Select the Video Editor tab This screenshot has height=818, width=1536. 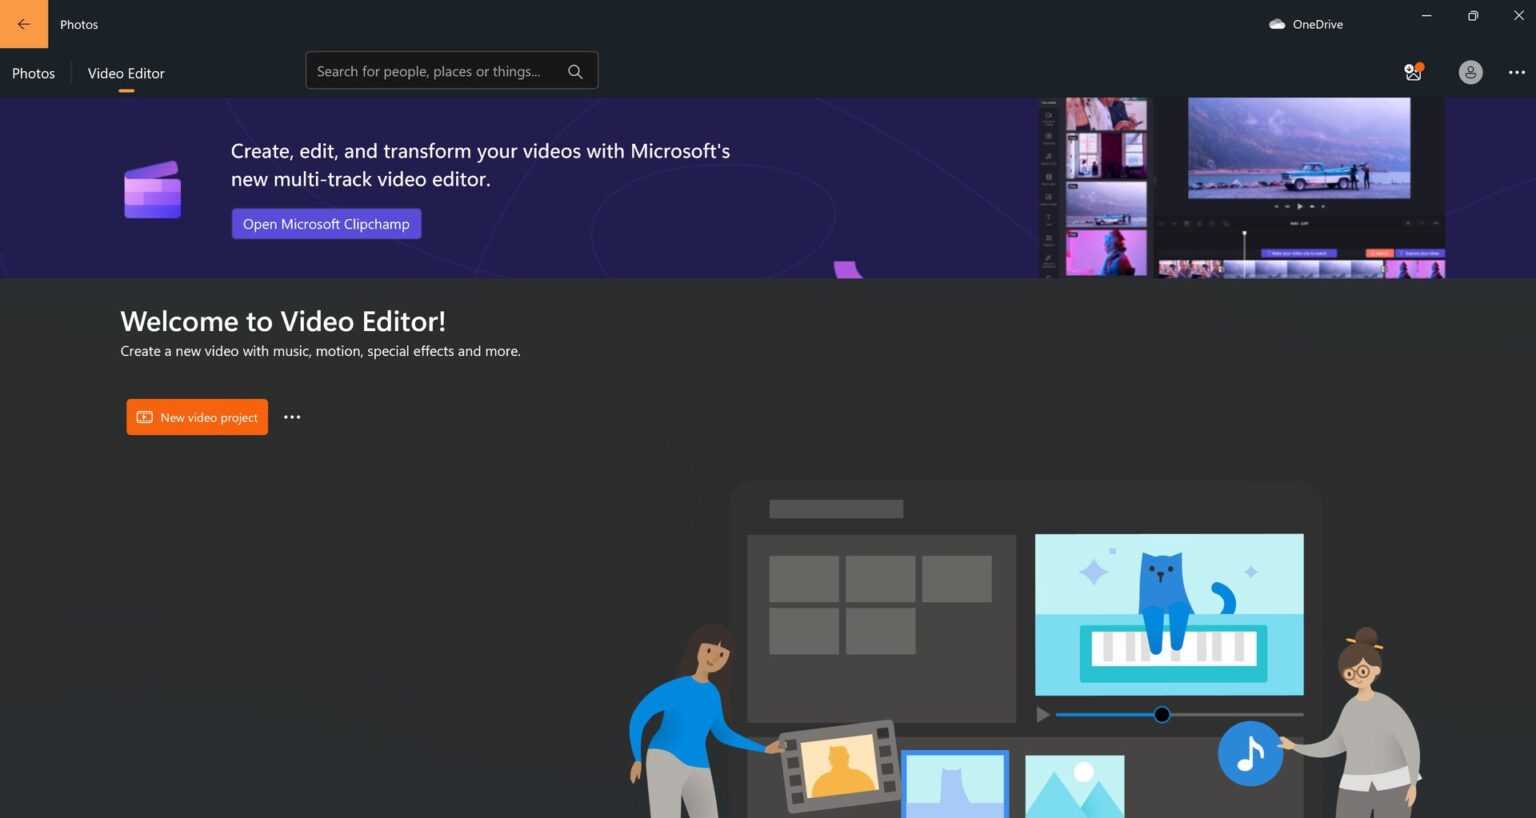[125, 73]
